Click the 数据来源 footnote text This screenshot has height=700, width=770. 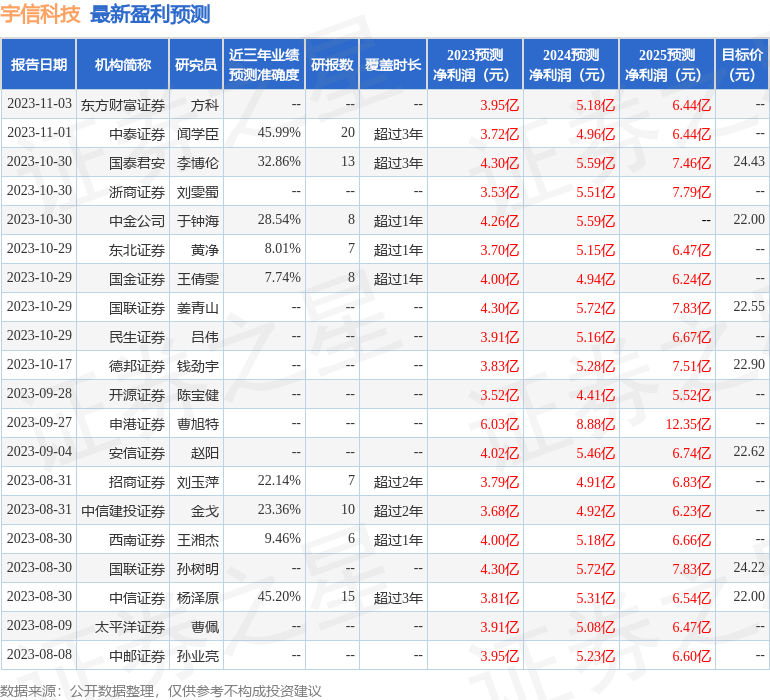(161, 691)
